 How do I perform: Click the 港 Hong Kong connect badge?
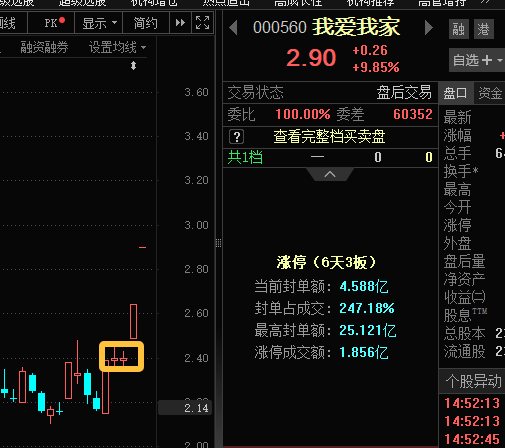click(x=483, y=29)
